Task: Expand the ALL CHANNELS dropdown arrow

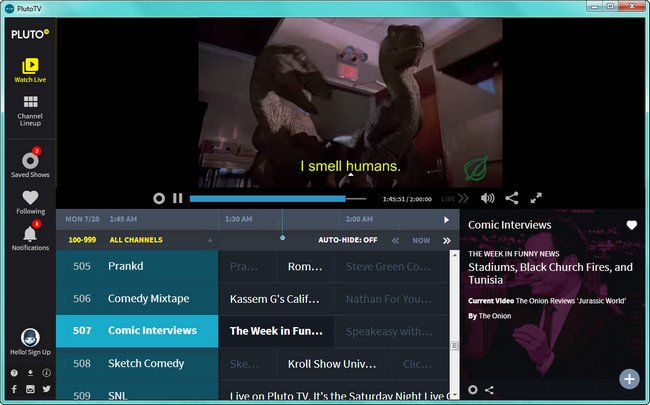Action: click(210, 240)
